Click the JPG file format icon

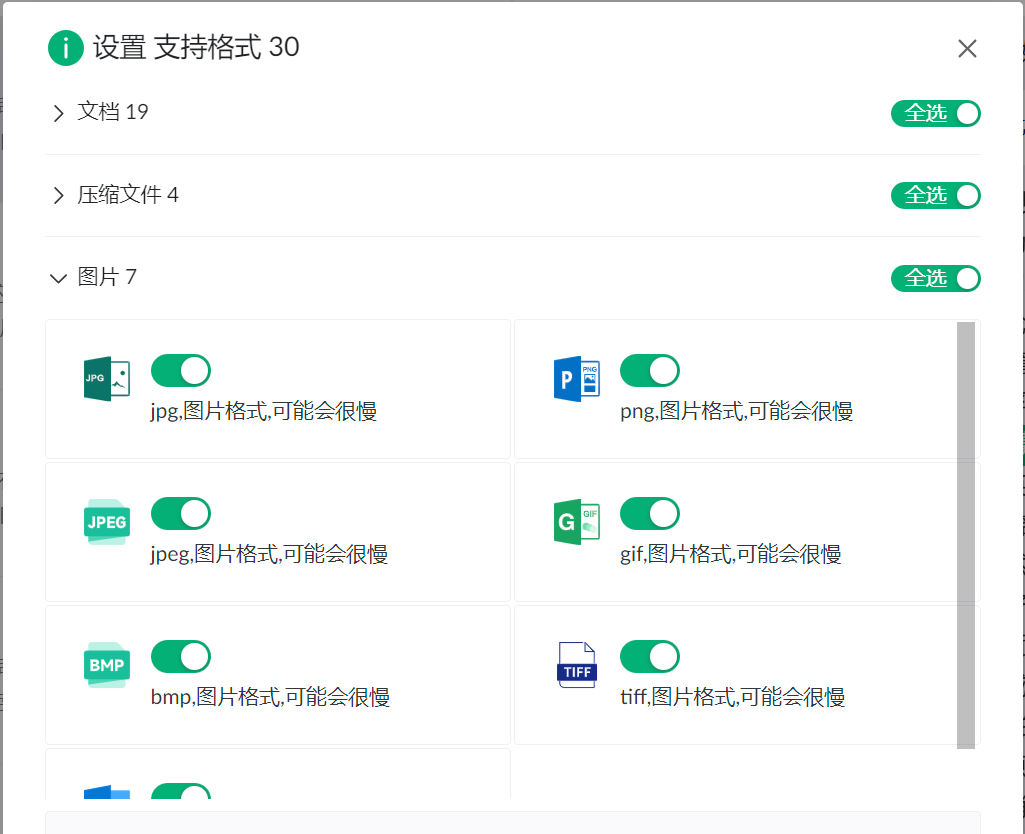click(106, 379)
